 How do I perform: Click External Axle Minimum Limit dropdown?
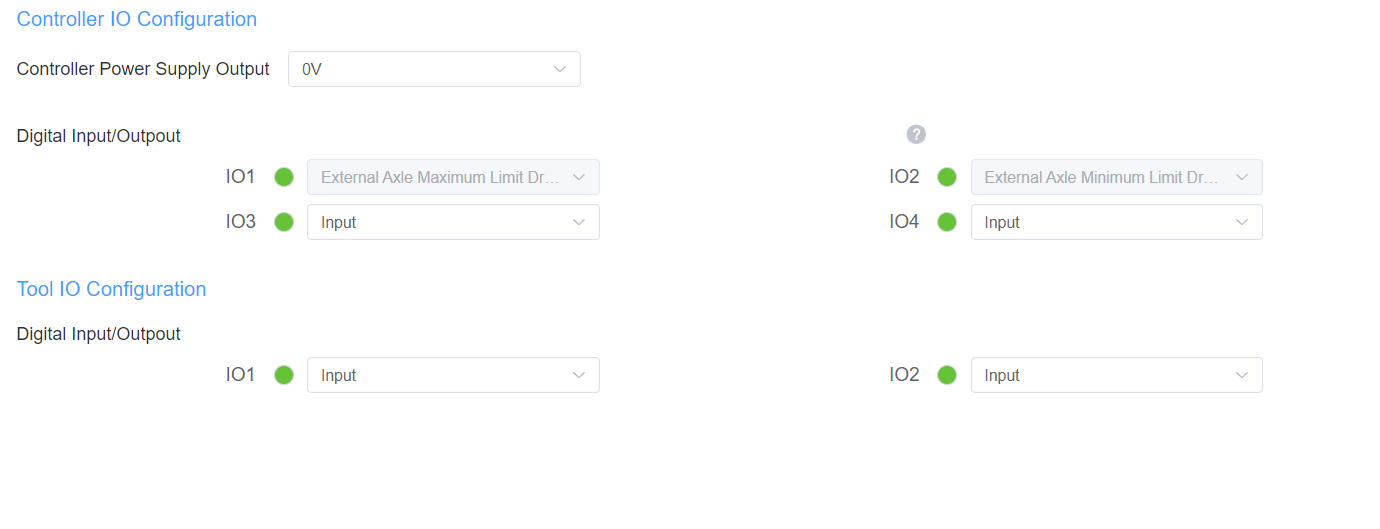tap(1115, 177)
